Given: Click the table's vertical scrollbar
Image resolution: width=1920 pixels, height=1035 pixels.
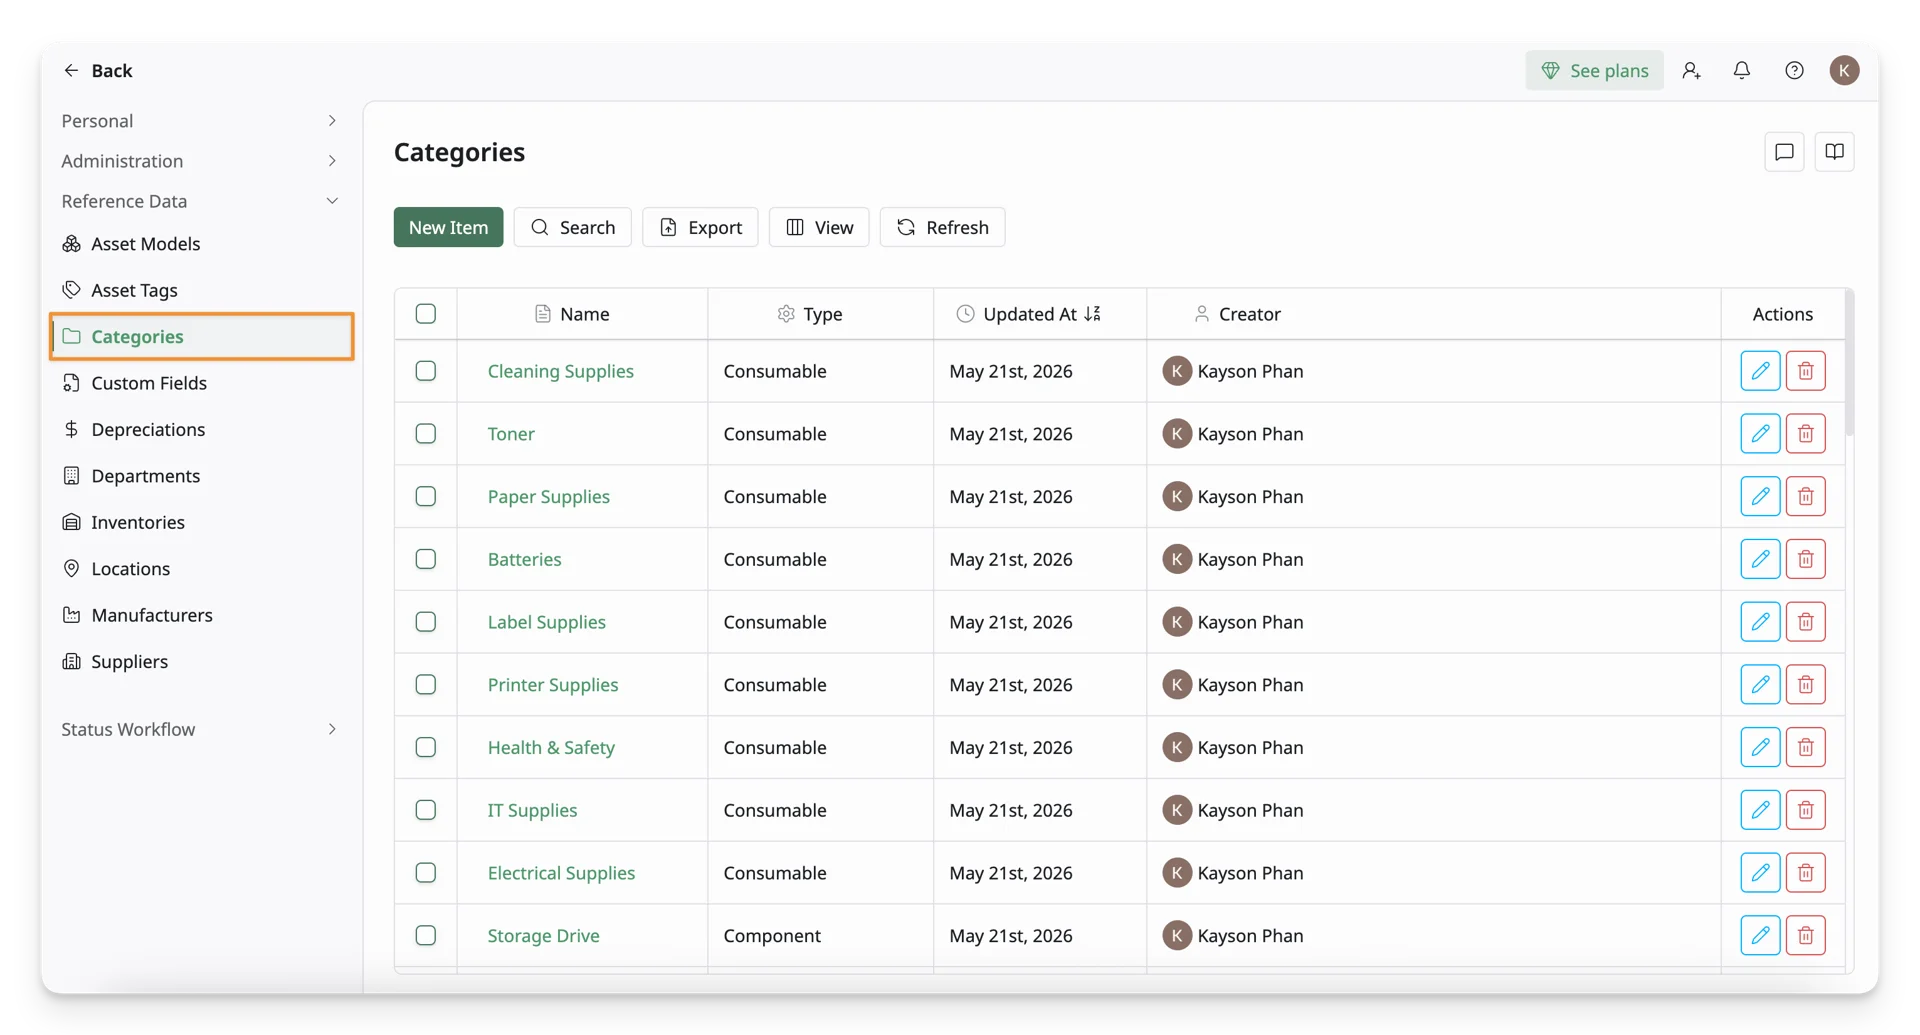Looking at the screenshot, I should [x=1849, y=365].
